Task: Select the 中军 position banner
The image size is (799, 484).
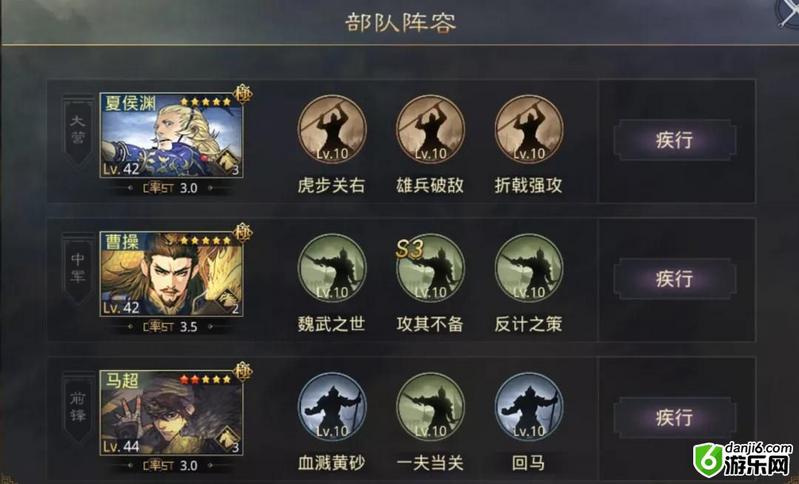Action: click(x=77, y=269)
